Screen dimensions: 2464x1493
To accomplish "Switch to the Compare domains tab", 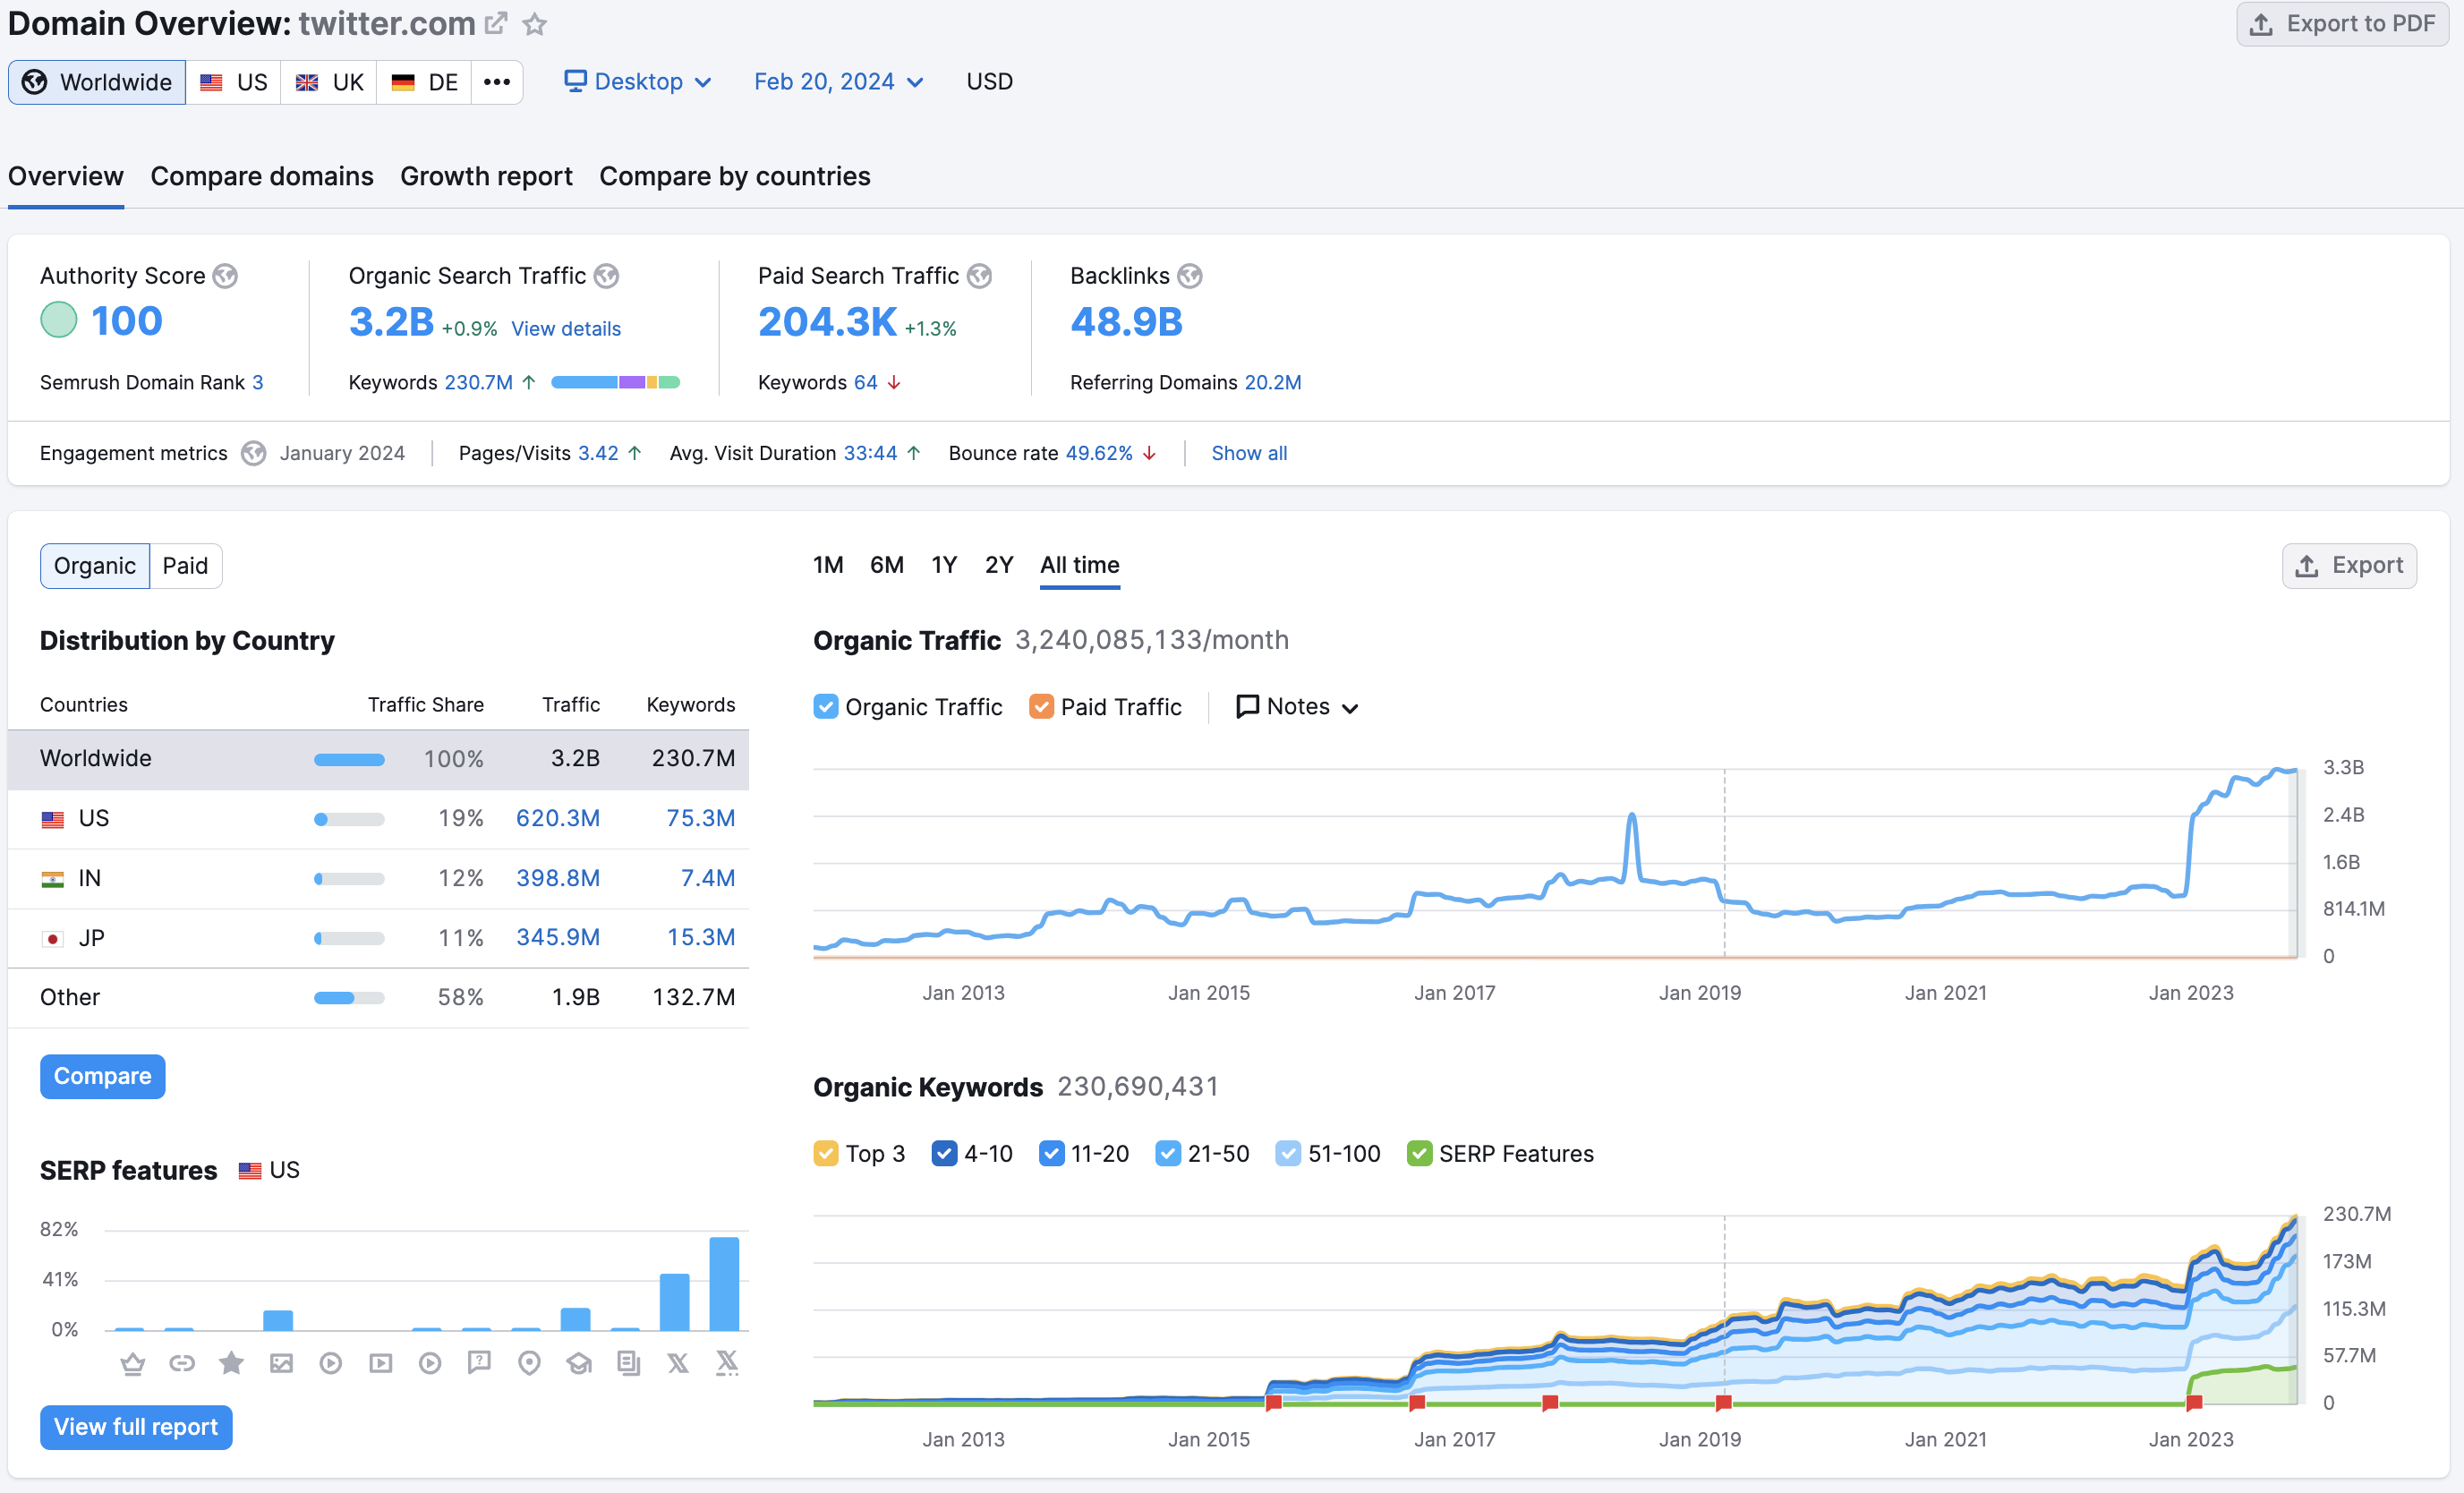I will coord(260,175).
